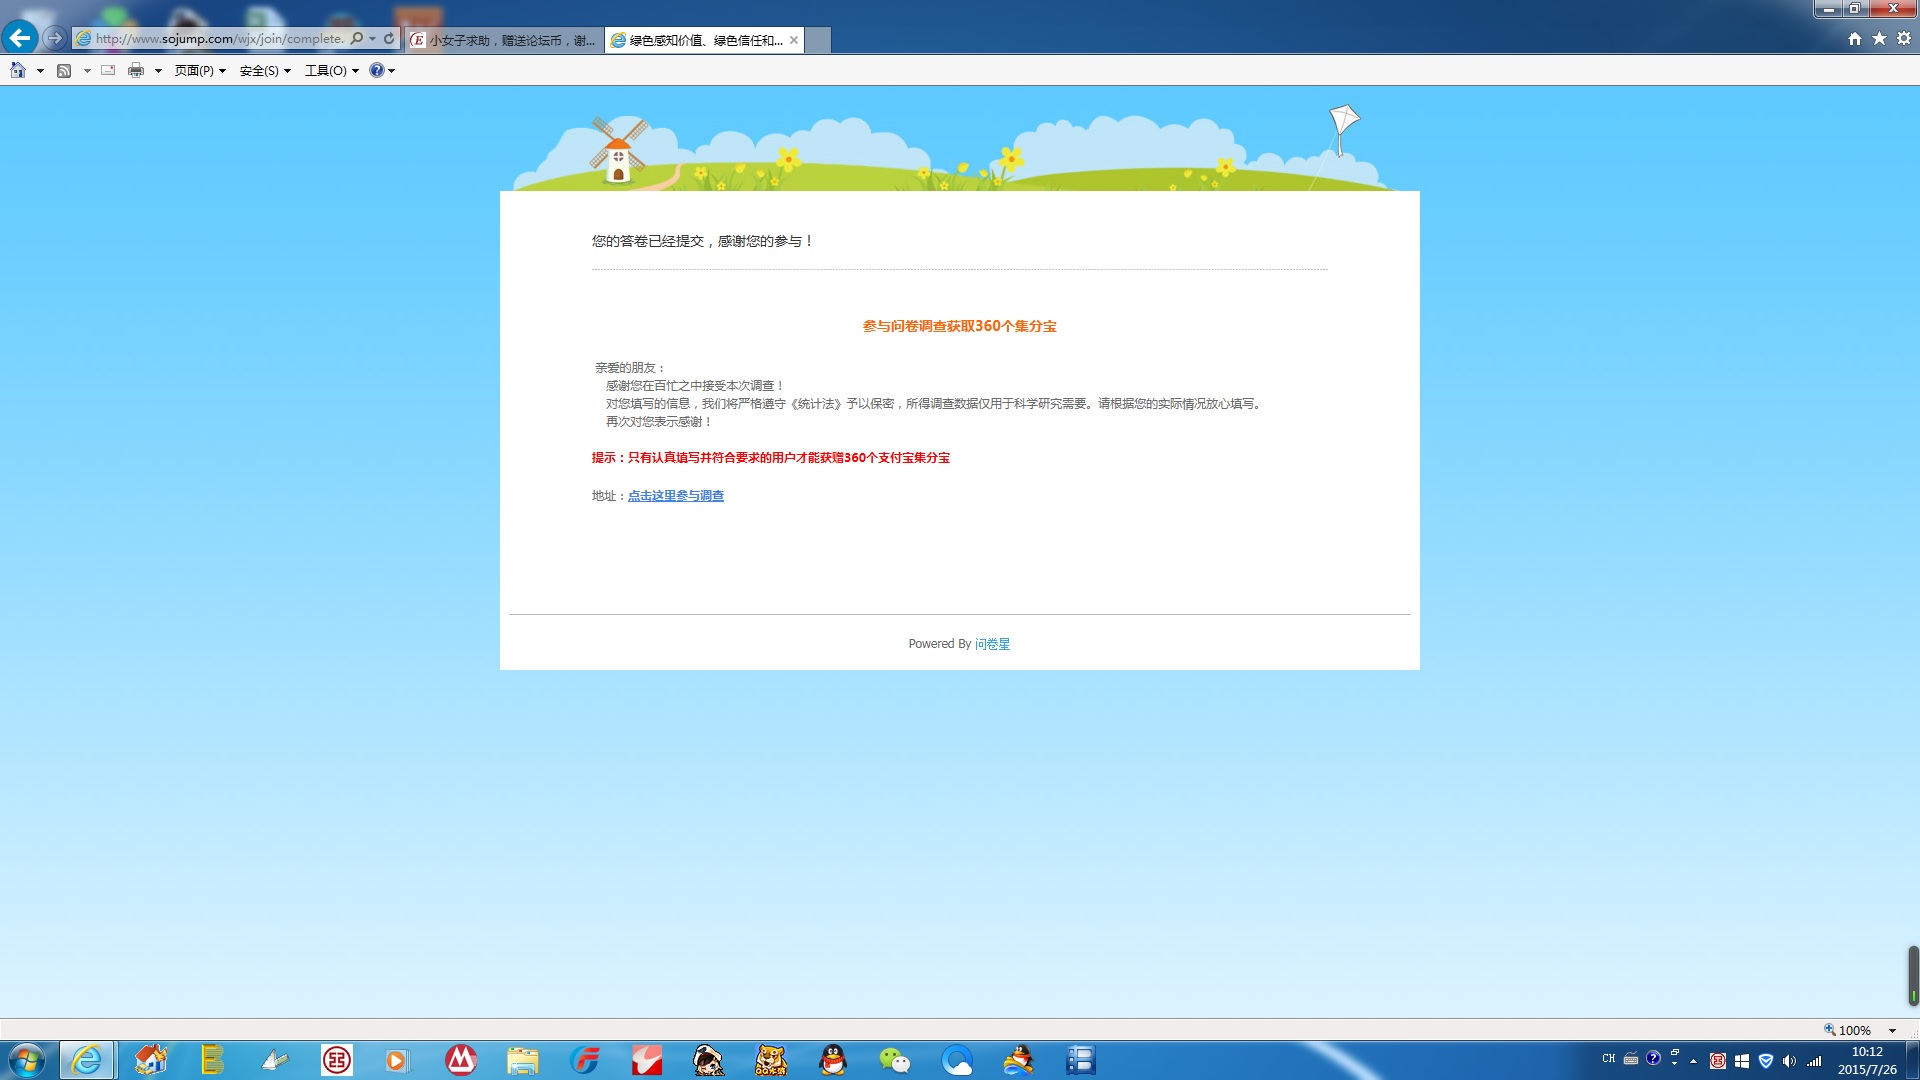Image resolution: width=1920 pixels, height=1080 pixels.
Task: Open the gear tools icon top right
Action: (1904, 38)
